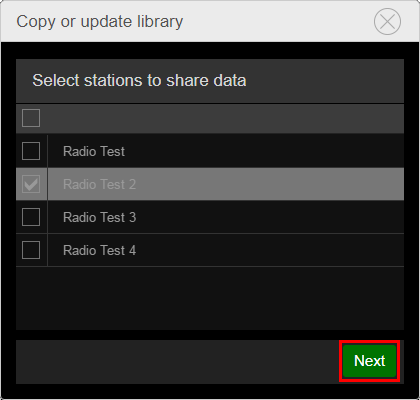Image resolution: width=420 pixels, height=400 pixels.
Task: Click the Radio Test station name
Action: coord(94,151)
